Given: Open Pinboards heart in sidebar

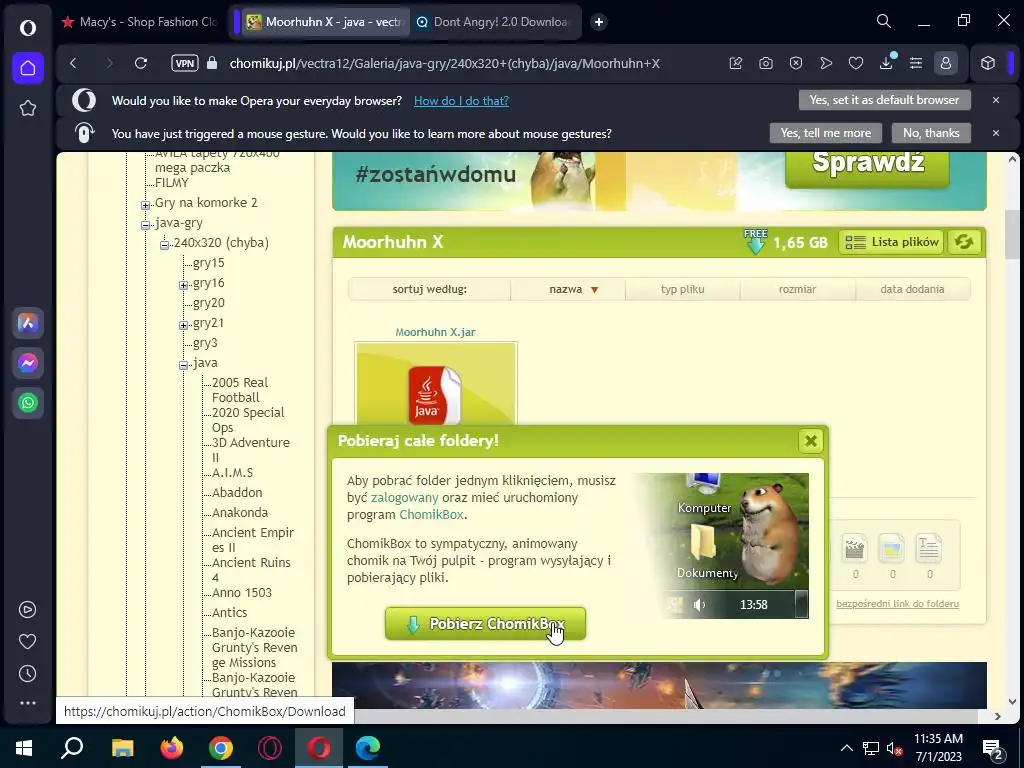Looking at the screenshot, I should click(27, 641).
